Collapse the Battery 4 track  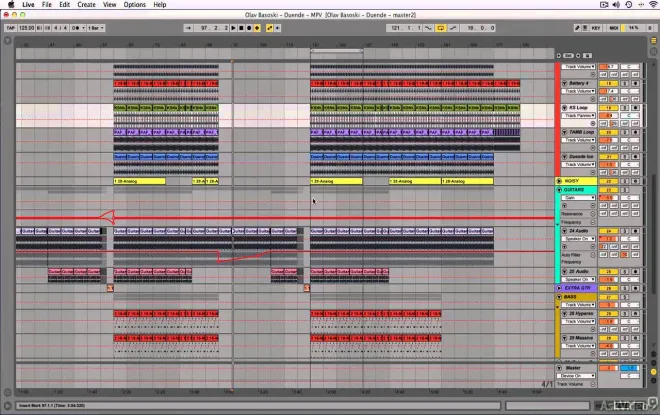[564, 83]
